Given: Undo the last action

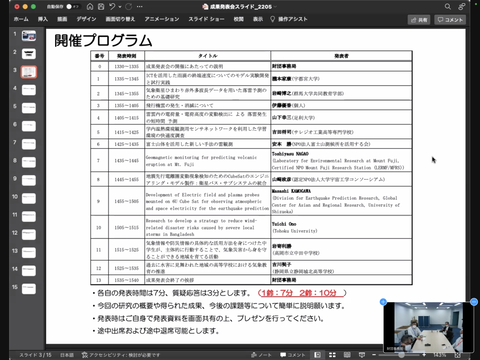Looking at the screenshot, I should coord(112,7).
